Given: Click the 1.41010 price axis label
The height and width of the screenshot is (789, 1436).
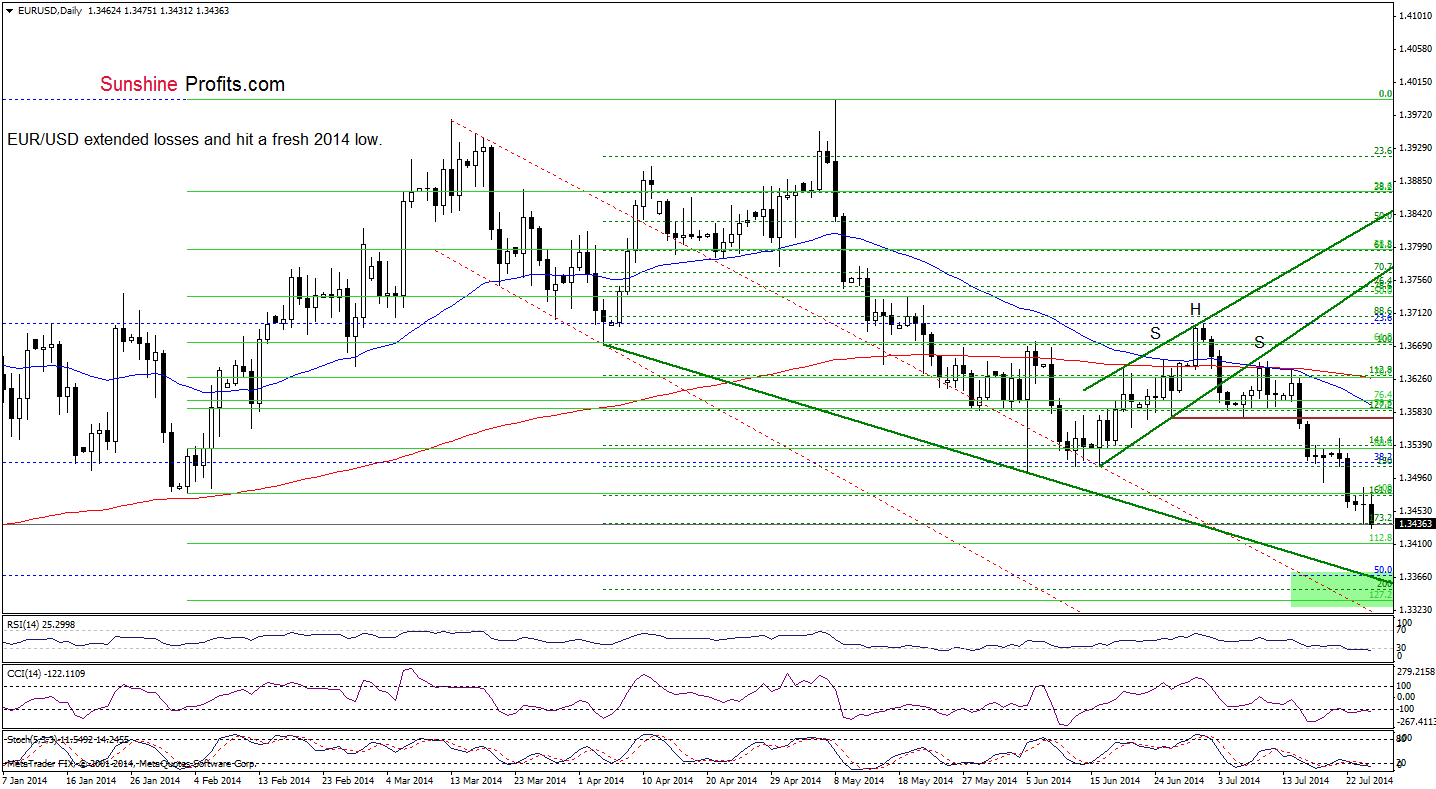Looking at the screenshot, I should click(x=1415, y=16).
